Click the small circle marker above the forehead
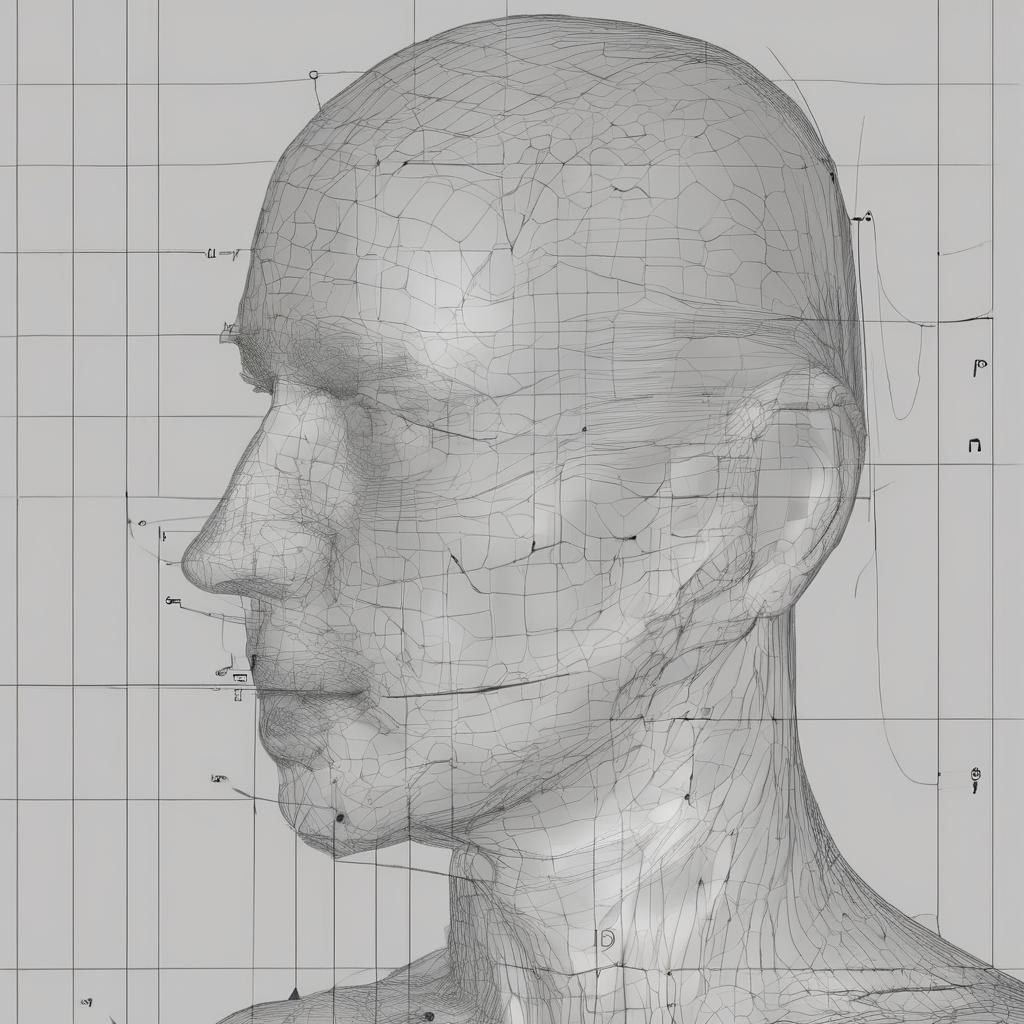1024x1024 pixels. click(x=314, y=74)
